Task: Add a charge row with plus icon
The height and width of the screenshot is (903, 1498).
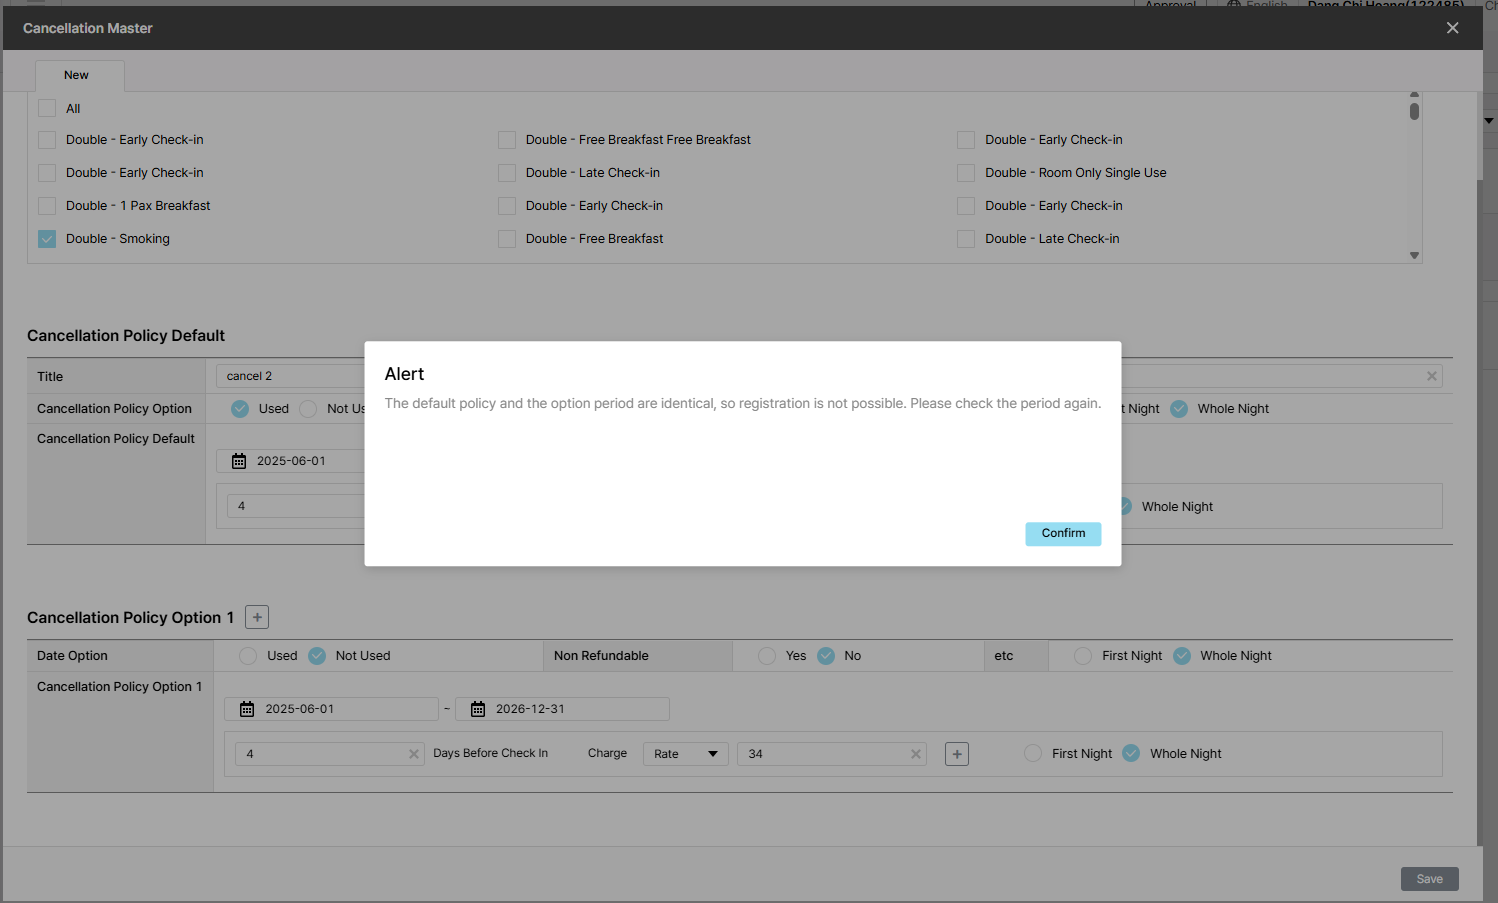Action: click(x=957, y=754)
